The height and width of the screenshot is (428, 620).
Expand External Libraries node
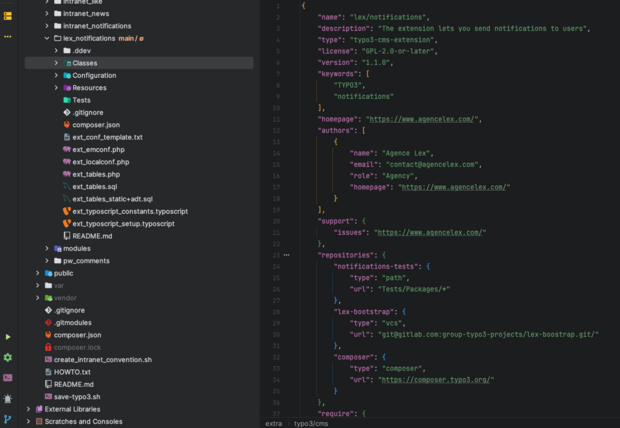(x=28, y=409)
